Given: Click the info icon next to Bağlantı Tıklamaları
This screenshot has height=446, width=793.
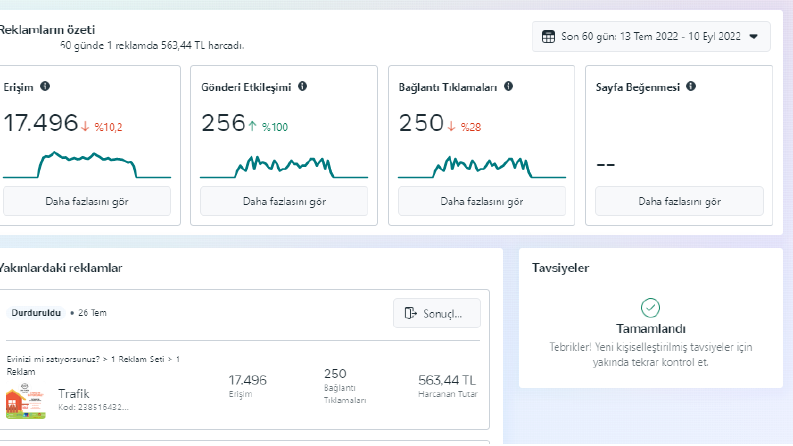Looking at the screenshot, I should (x=508, y=86).
